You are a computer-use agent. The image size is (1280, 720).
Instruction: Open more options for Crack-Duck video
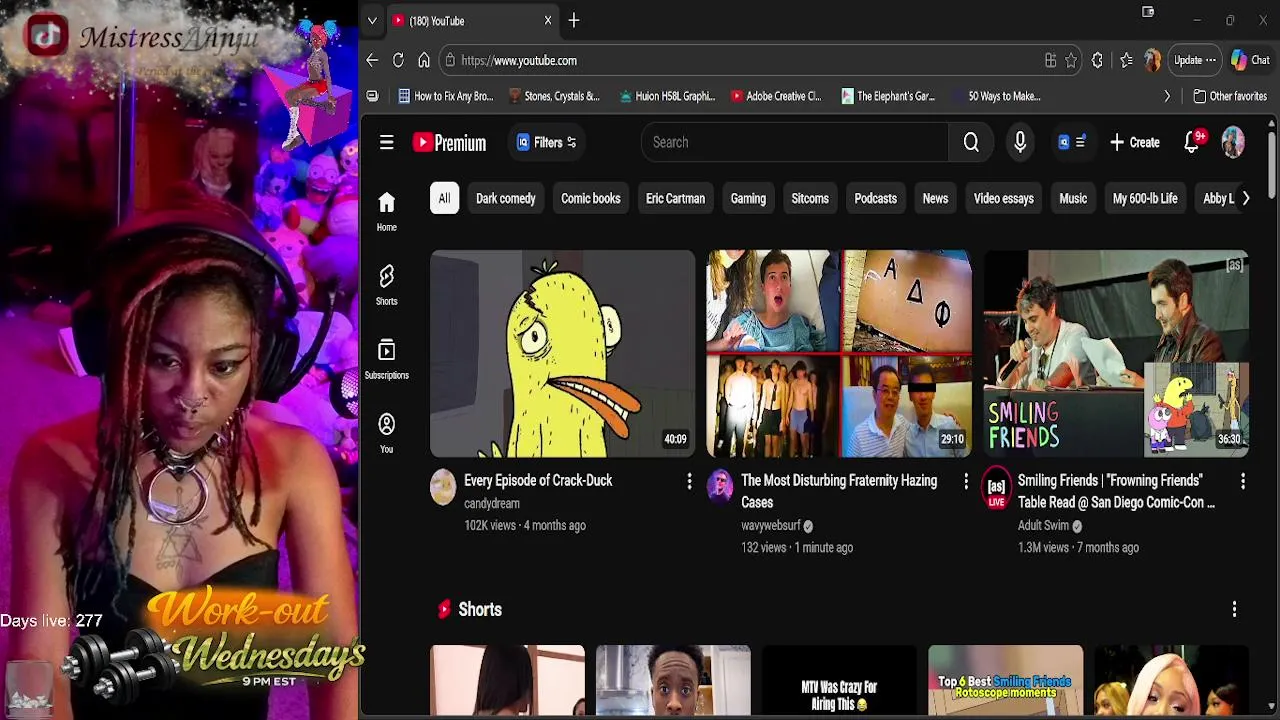point(689,482)
